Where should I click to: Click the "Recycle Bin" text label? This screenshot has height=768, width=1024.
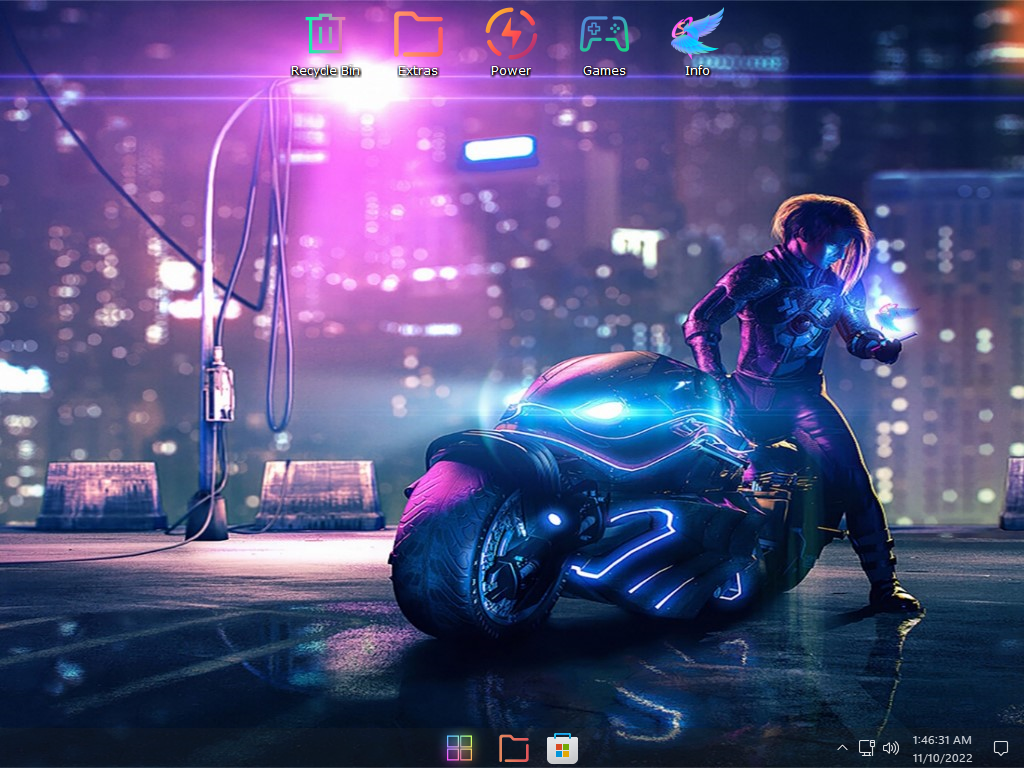coord(325,71)
